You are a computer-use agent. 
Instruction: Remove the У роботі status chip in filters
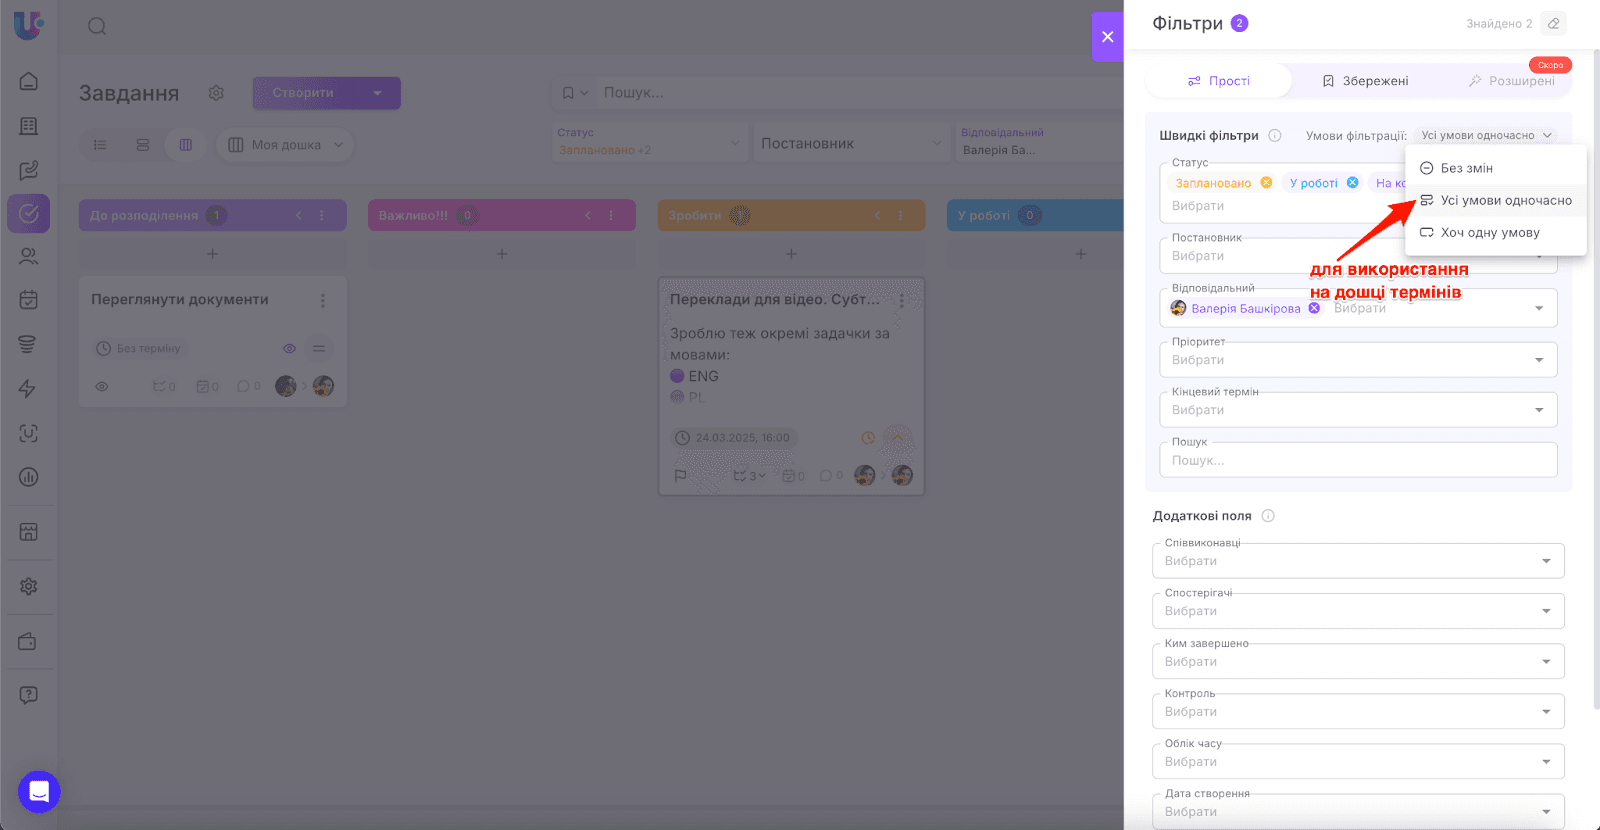point(1352,183)
